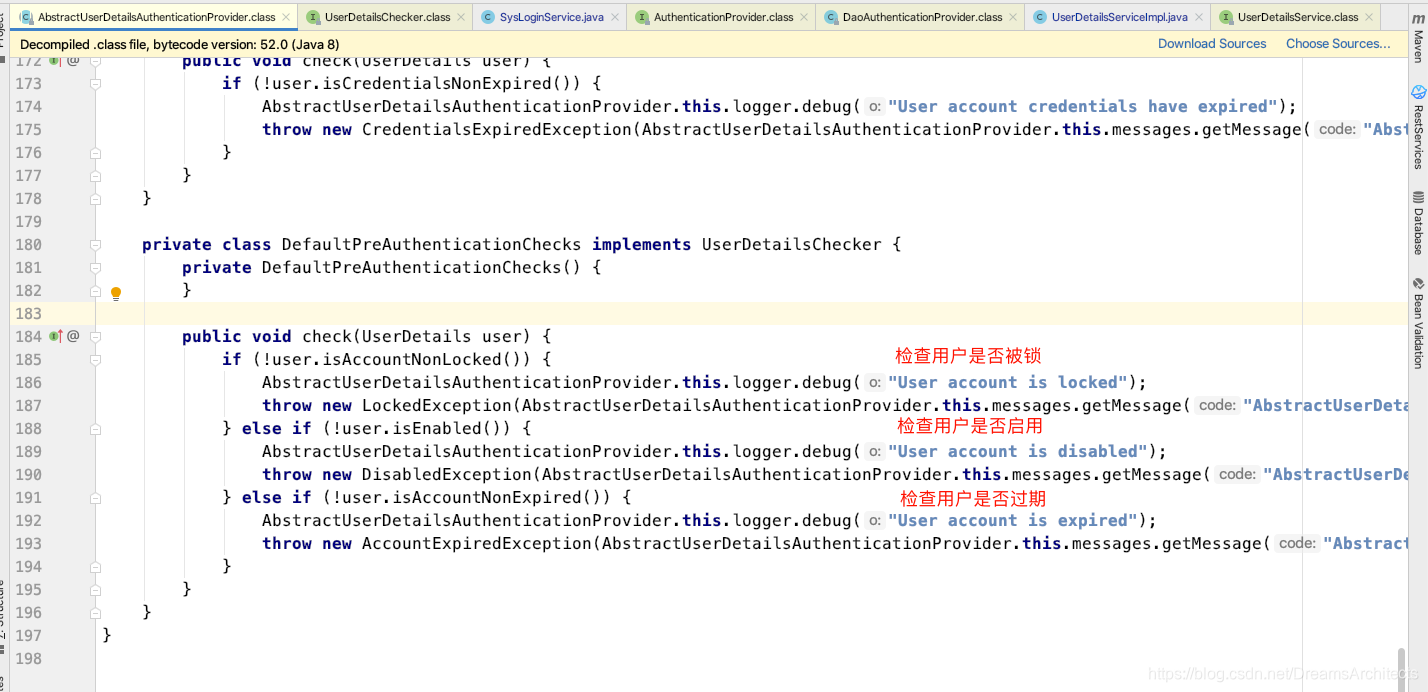Click the Choose Sources... link
This screenshot has width=1428, height=692.
(x=1338, y=43)
